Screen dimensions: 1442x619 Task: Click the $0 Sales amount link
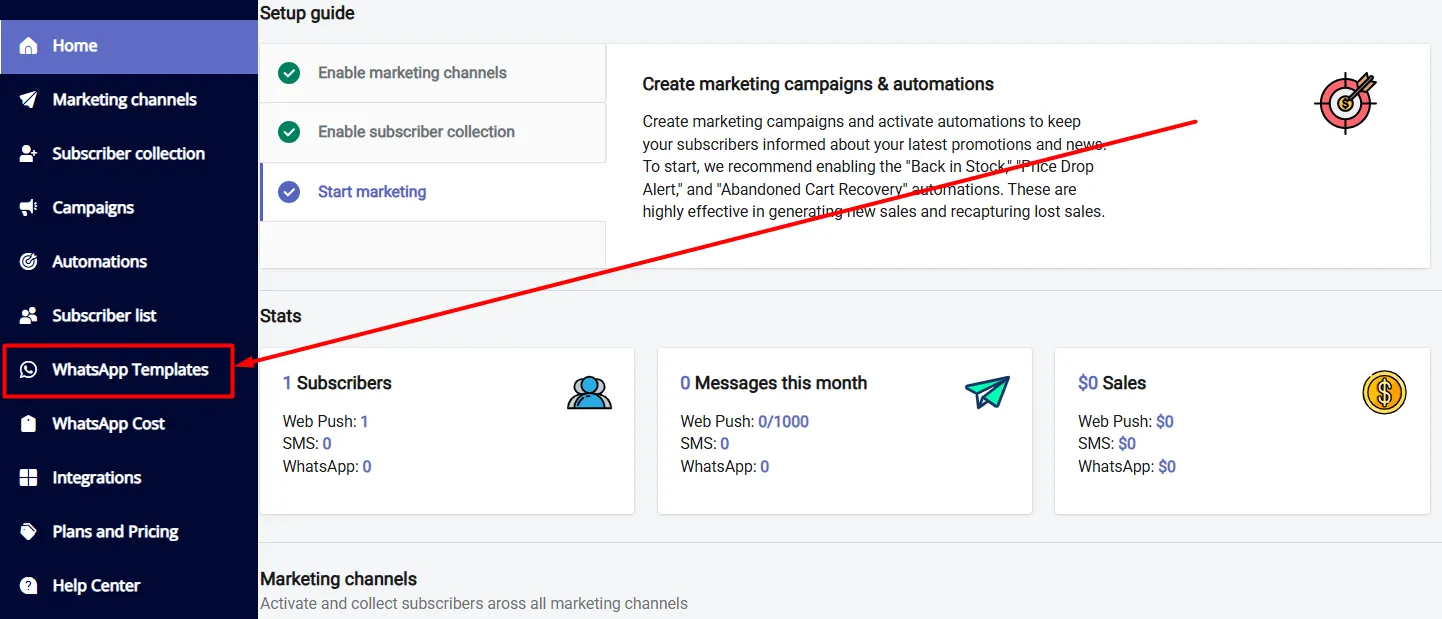click(x=1088, y=383)
